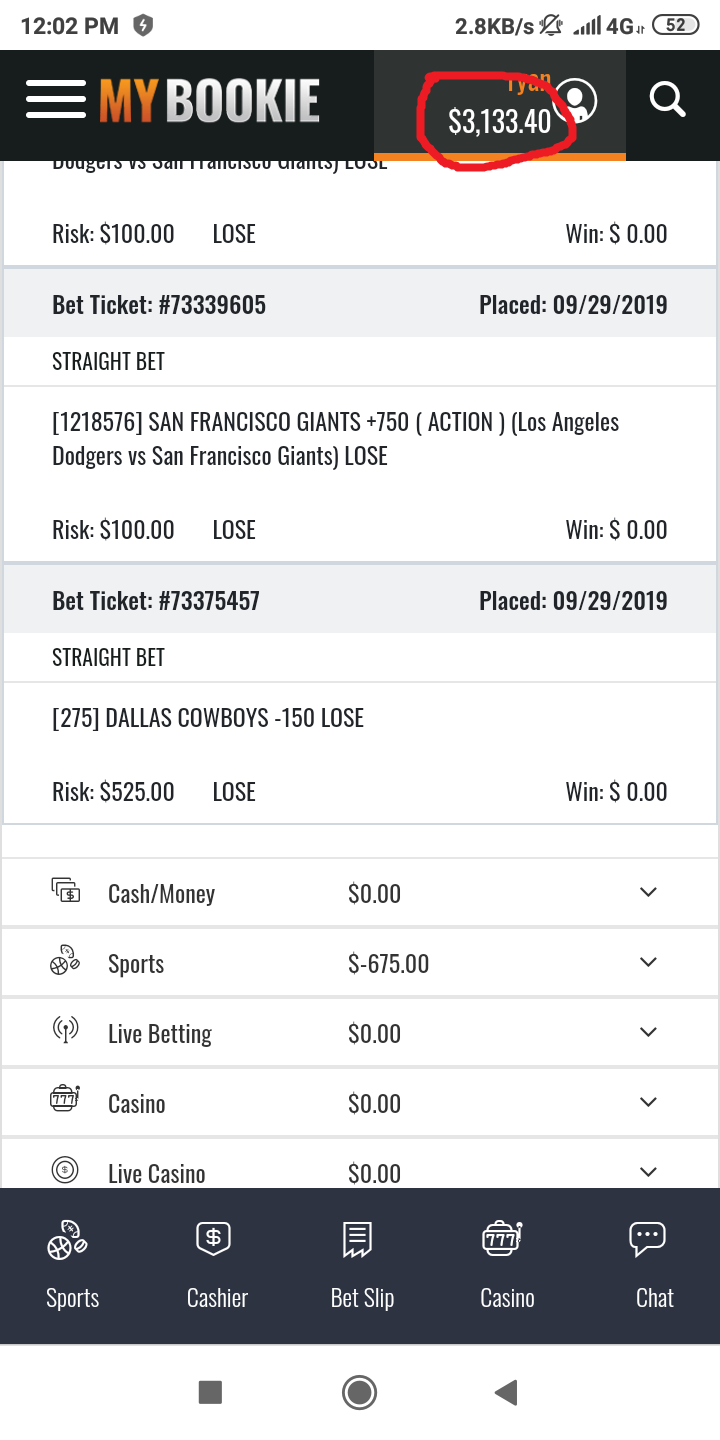Click the MyBookie logo

209,101
